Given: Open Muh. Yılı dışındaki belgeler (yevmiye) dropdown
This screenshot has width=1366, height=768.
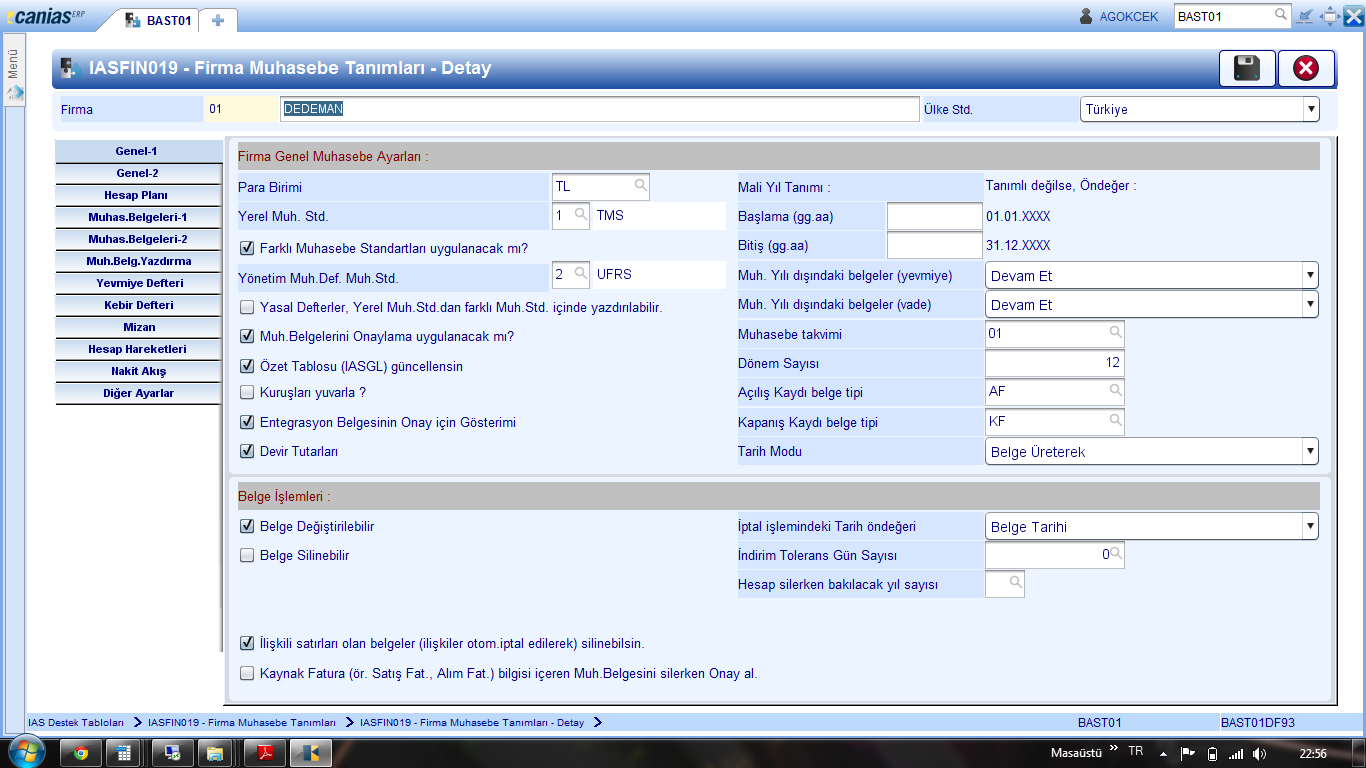Looking at the screenshot, I should (x=1151, y=275).
